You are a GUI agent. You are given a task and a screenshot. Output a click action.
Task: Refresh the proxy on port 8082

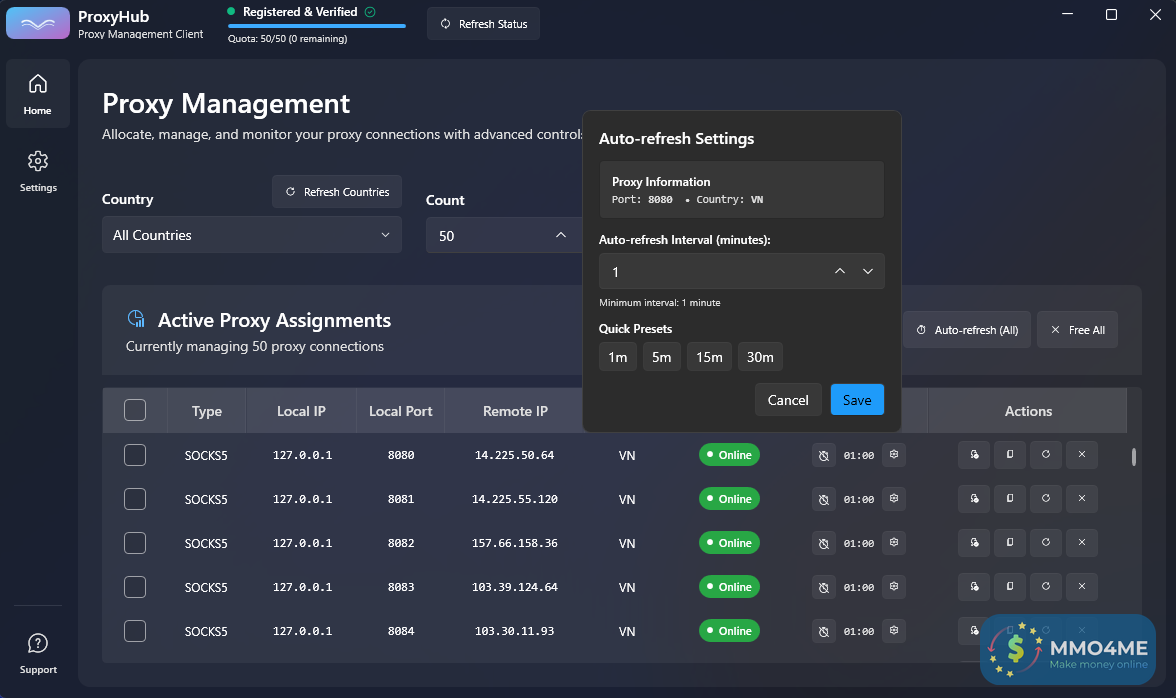[1045, 542]
